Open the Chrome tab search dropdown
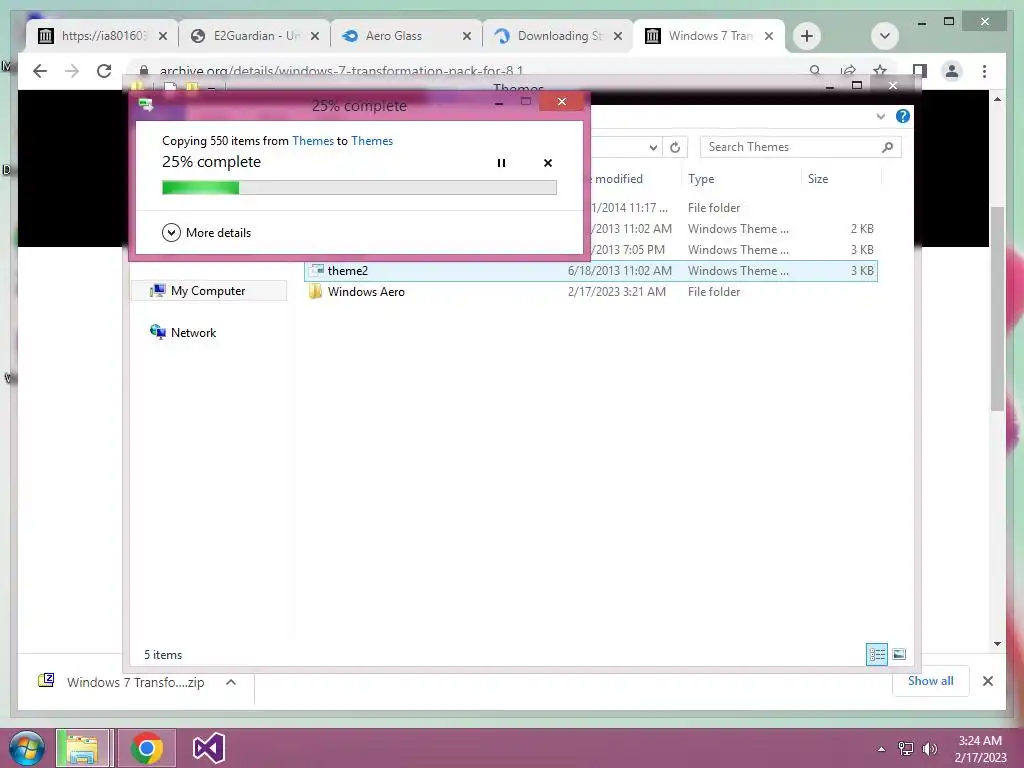The width and height of the screenshot is (1024, 768). [885, 36]
